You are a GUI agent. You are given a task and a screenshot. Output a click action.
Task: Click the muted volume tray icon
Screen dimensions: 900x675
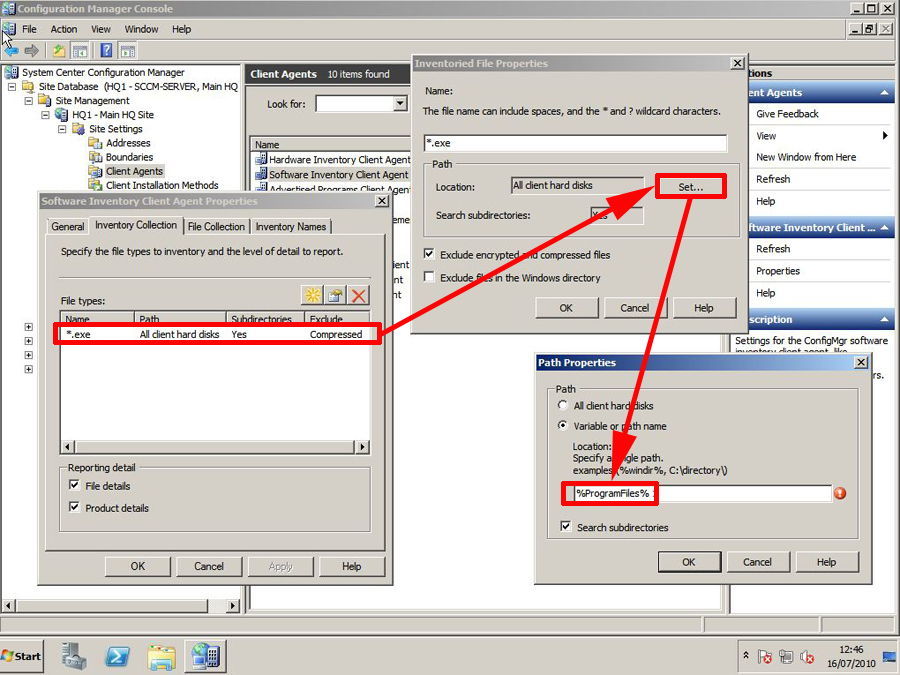(x=808, y=657)
